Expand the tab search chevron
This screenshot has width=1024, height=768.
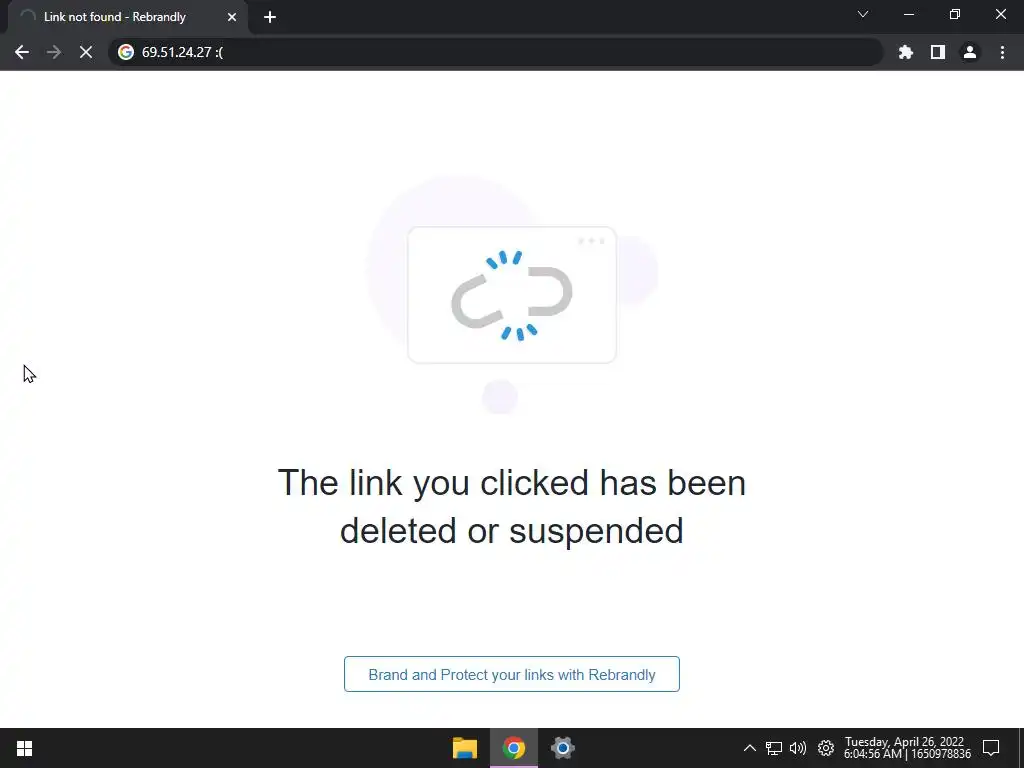click(863, 14)
